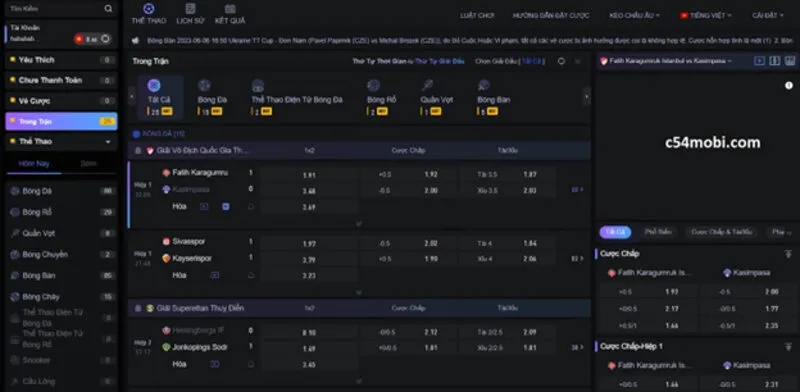Select the Phổ Biến filter button
Viewport: 800px width, 392px height.
(658, 232)
